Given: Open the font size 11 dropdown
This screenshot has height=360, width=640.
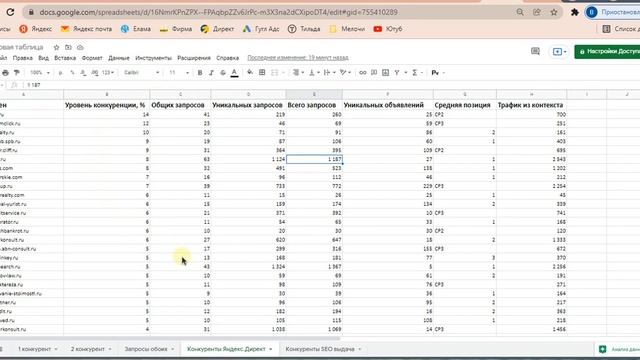Looking at the screenshot, I should point(179,73).
